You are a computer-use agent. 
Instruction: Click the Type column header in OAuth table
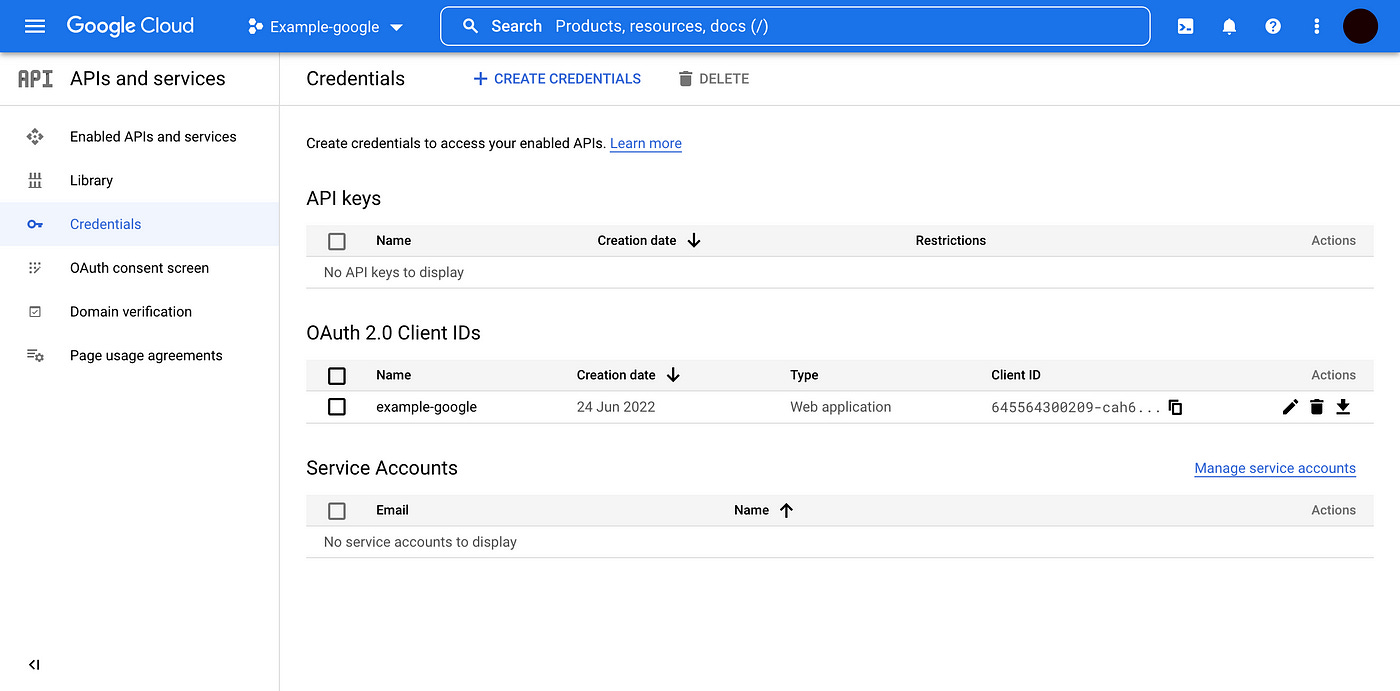804,375
